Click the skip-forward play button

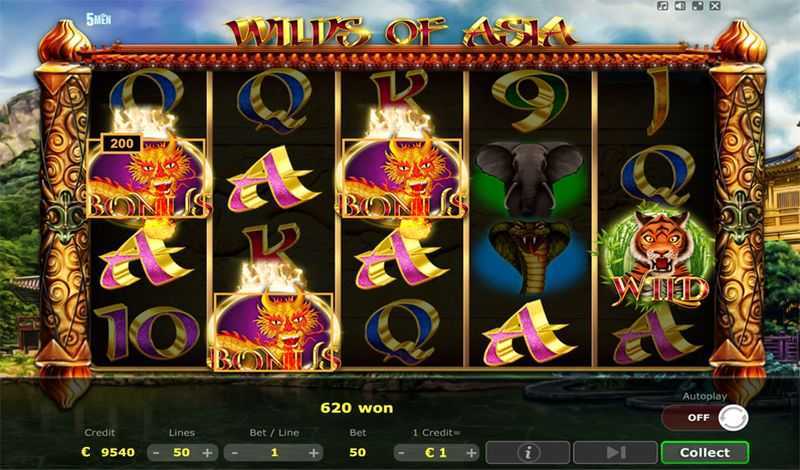pos(615,452)
